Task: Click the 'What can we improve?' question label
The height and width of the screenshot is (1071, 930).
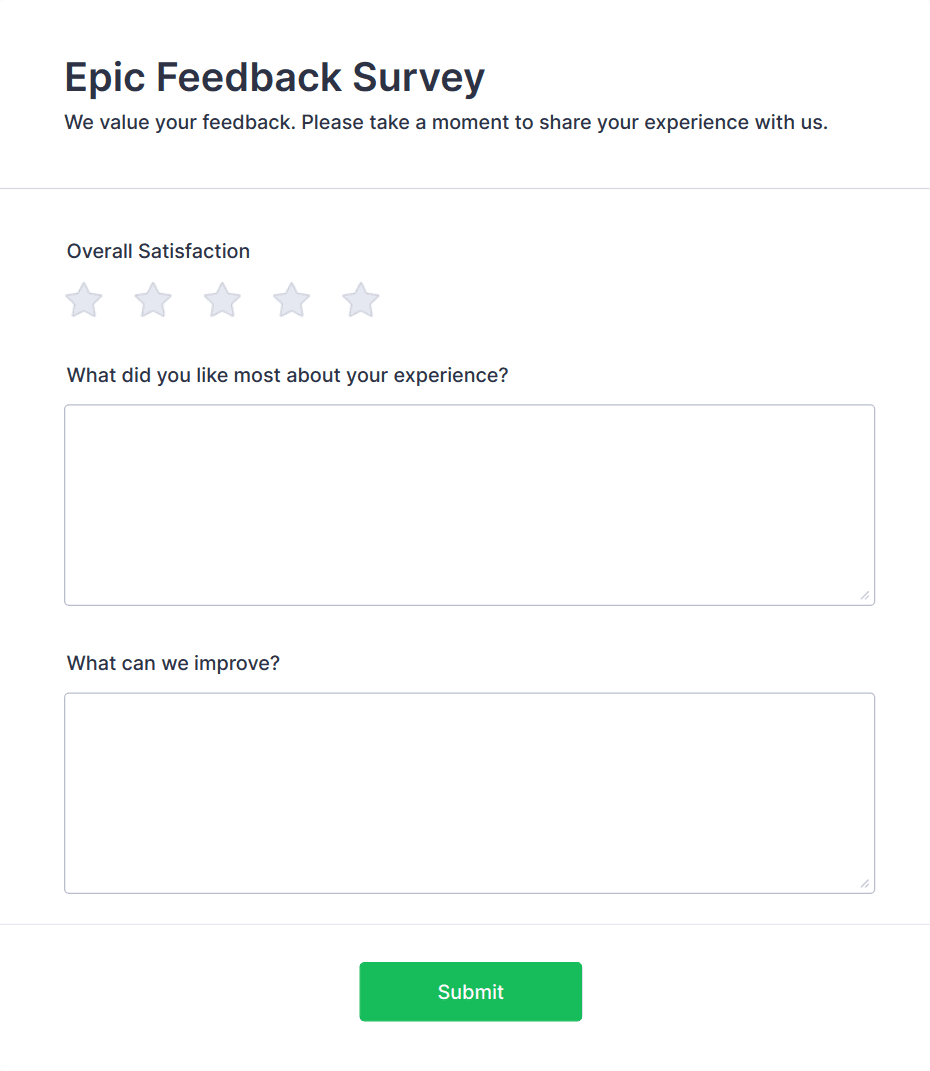Action: (172, 662)
